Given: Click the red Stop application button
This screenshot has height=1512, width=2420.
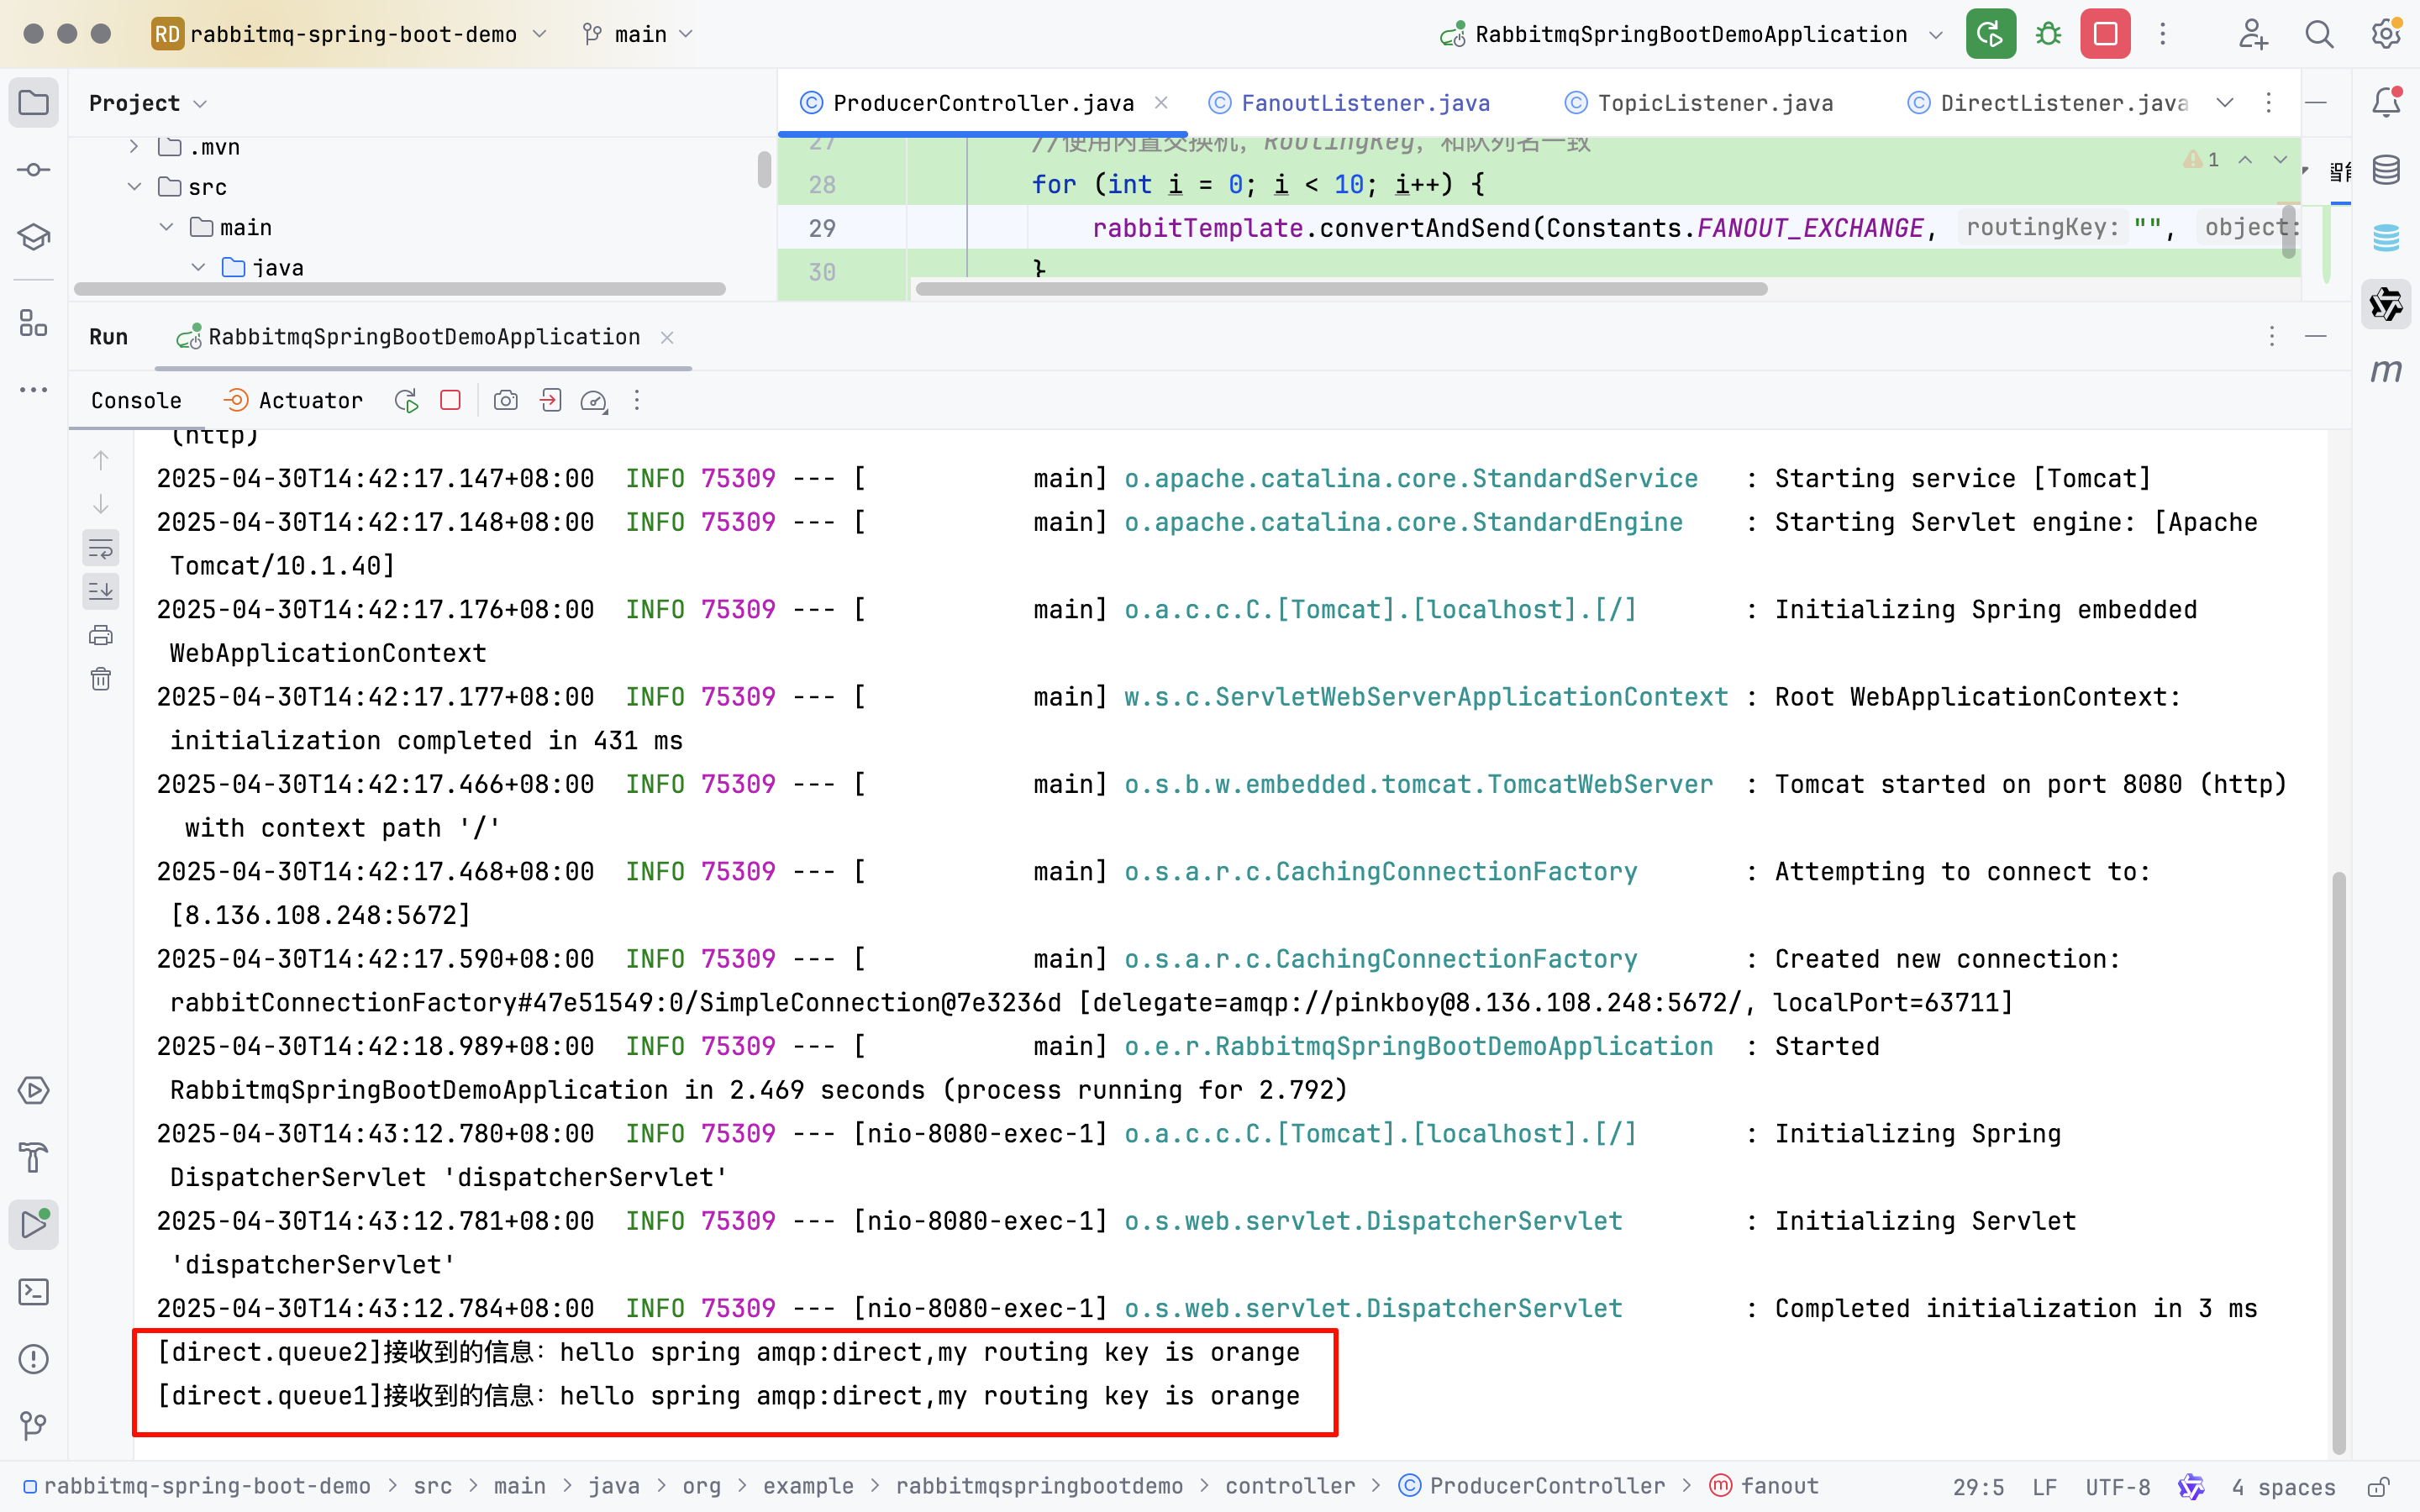Looking at the screenshot, I should [x=2105, y=34].
